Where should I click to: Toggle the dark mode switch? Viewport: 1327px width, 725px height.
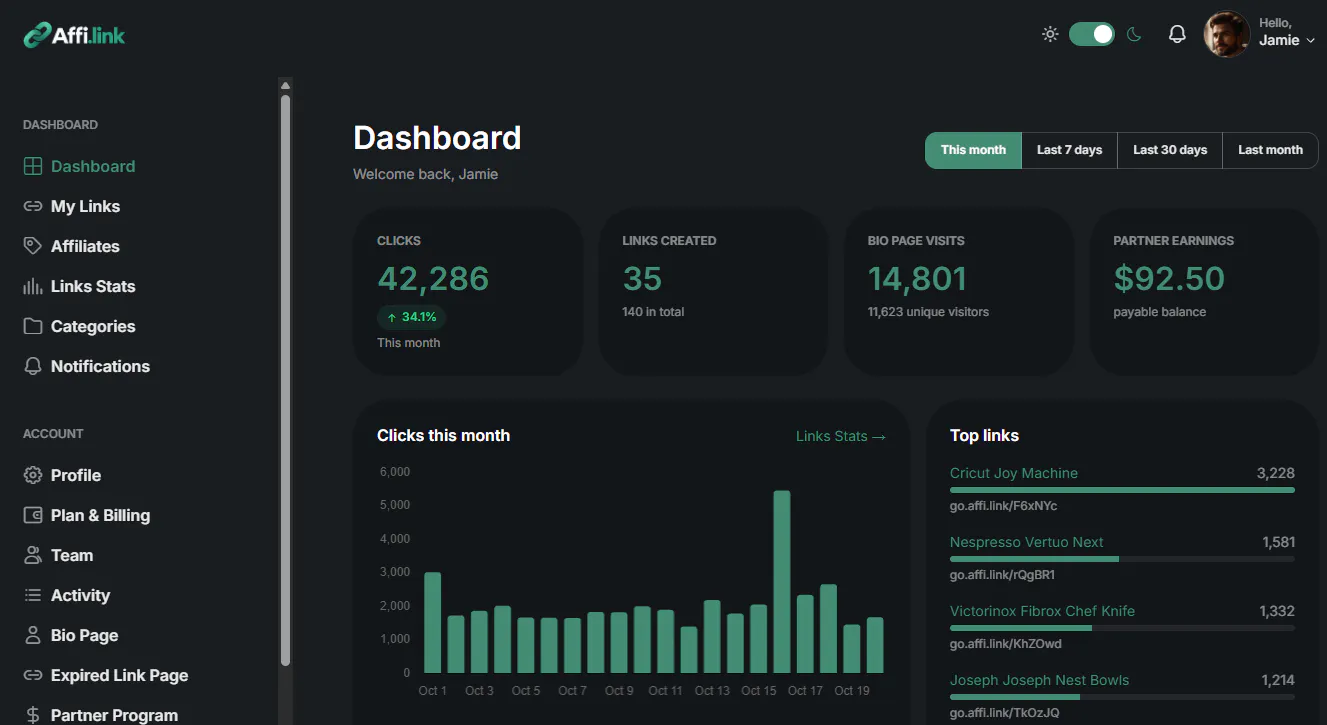coord(1092,34)
